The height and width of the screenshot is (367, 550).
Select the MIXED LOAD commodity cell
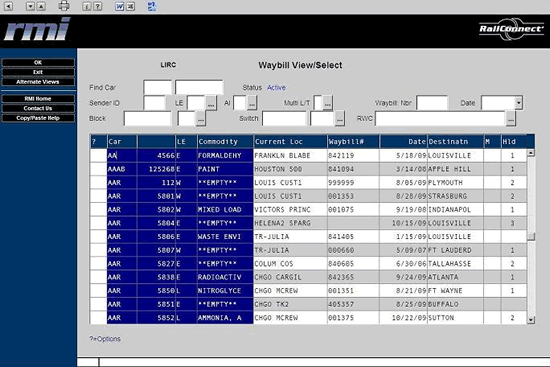[x=225, y=209]
